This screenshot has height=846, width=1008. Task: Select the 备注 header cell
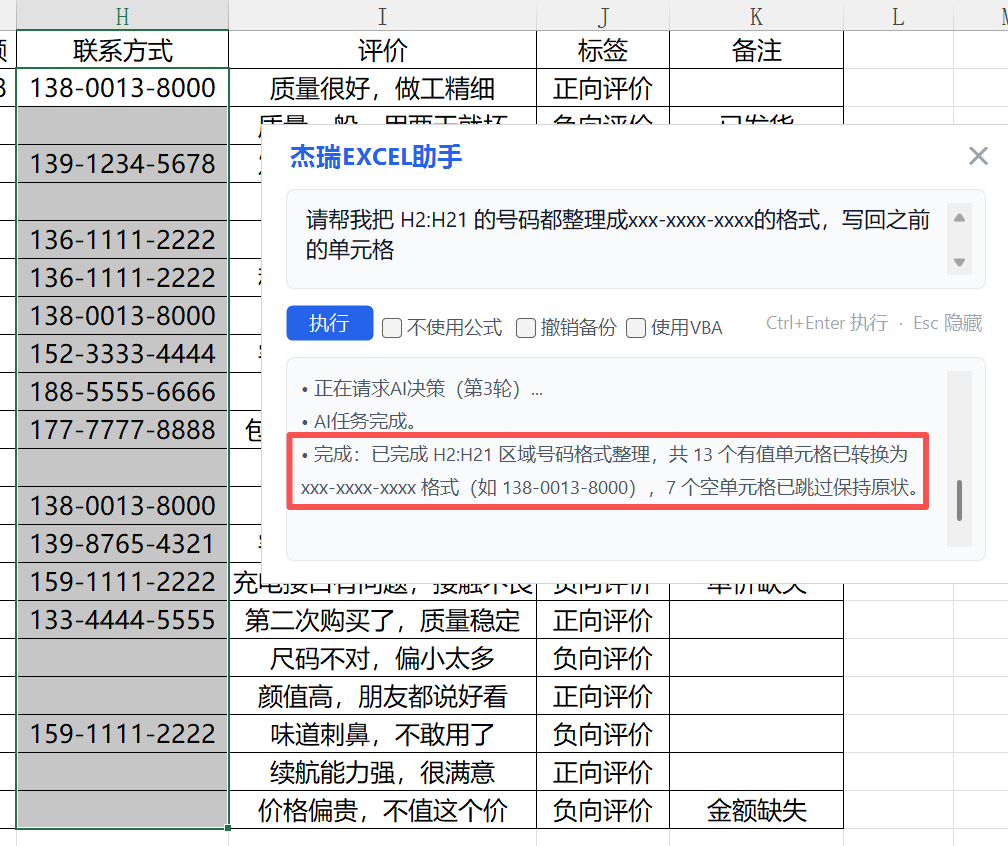(x=756, y=50)
